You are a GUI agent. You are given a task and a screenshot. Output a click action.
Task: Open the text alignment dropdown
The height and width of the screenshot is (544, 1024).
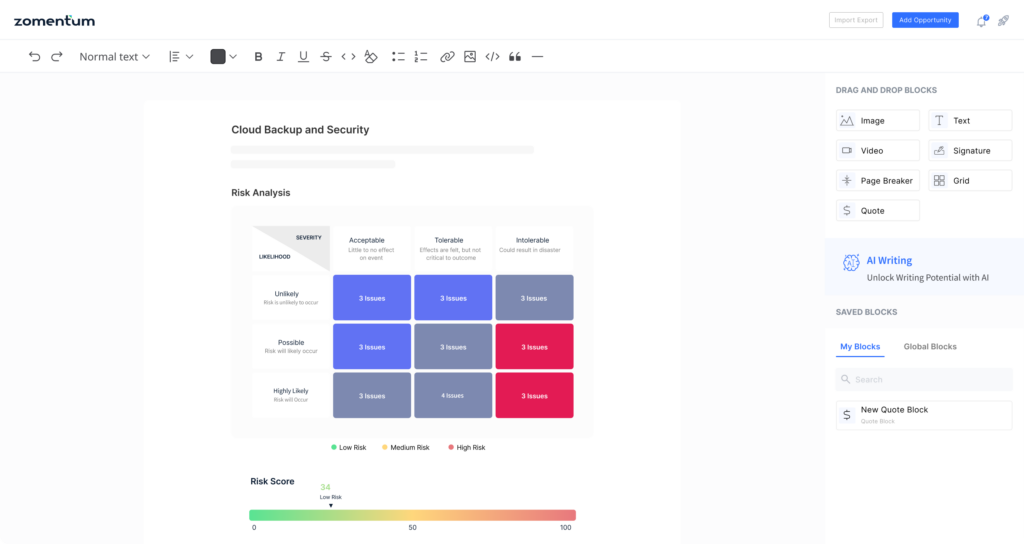[181, 57]
